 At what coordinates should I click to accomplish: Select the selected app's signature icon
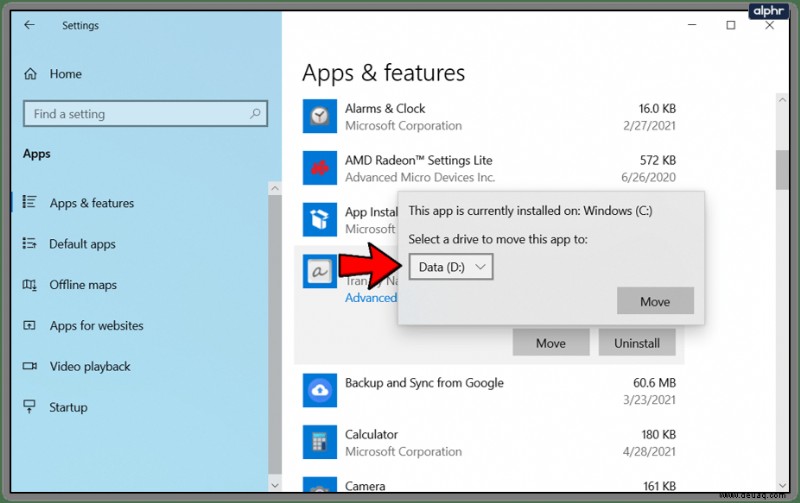(319, 271)
